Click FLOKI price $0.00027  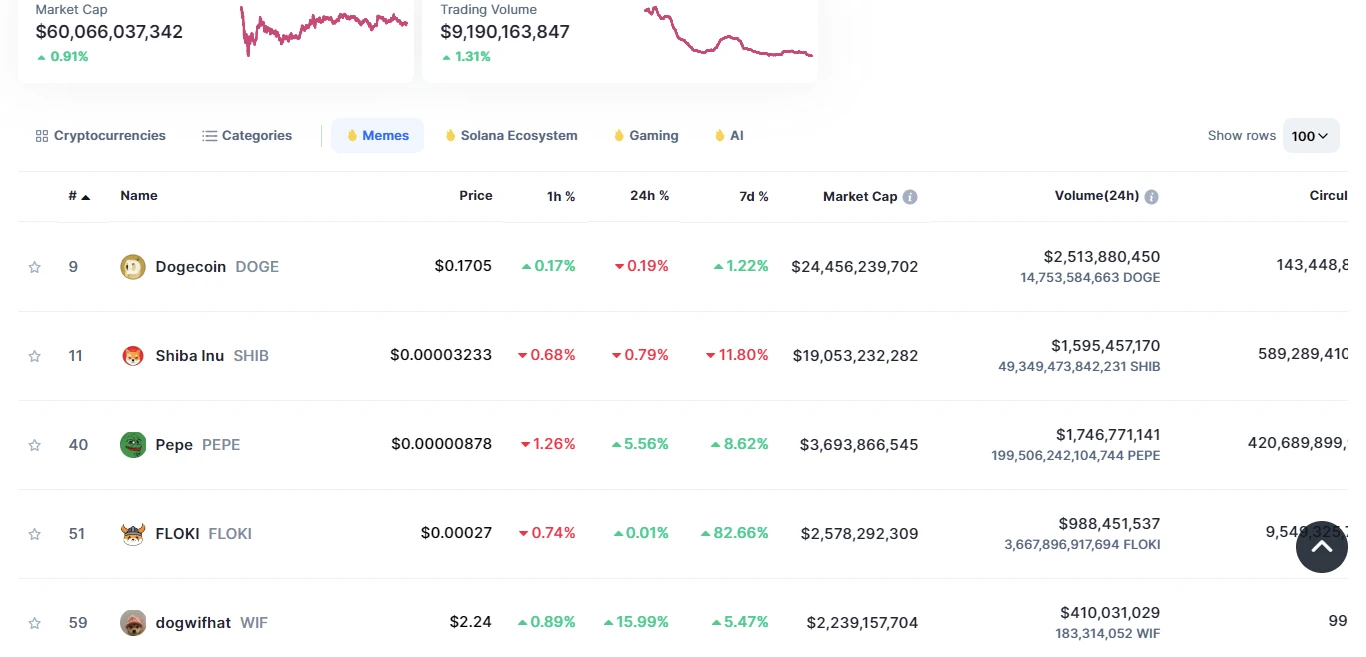pos(456,533)
